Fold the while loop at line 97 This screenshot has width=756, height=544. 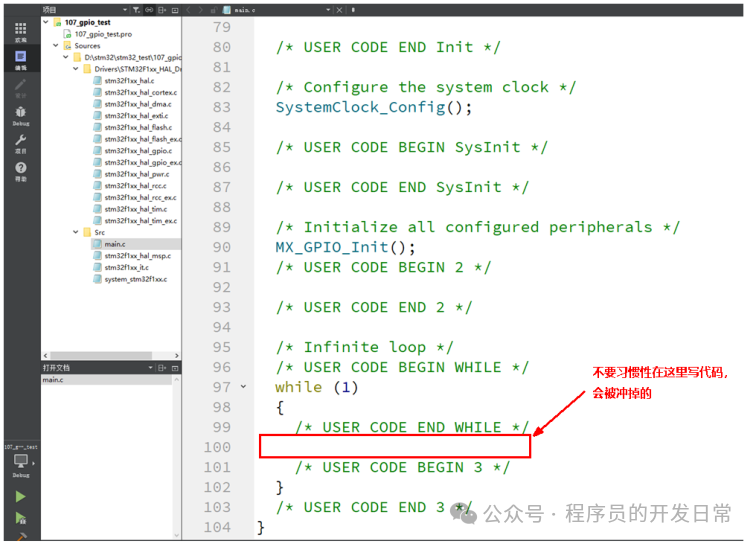click(243, 387)
